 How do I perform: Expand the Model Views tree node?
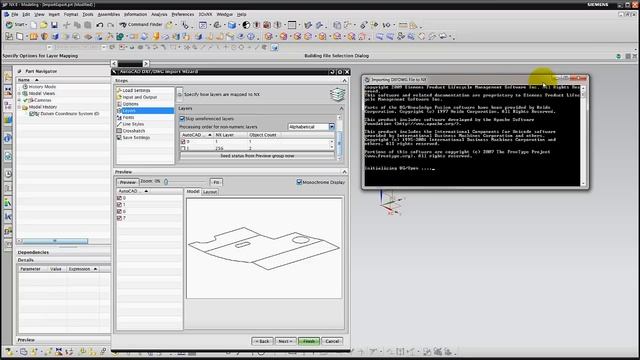20,93
